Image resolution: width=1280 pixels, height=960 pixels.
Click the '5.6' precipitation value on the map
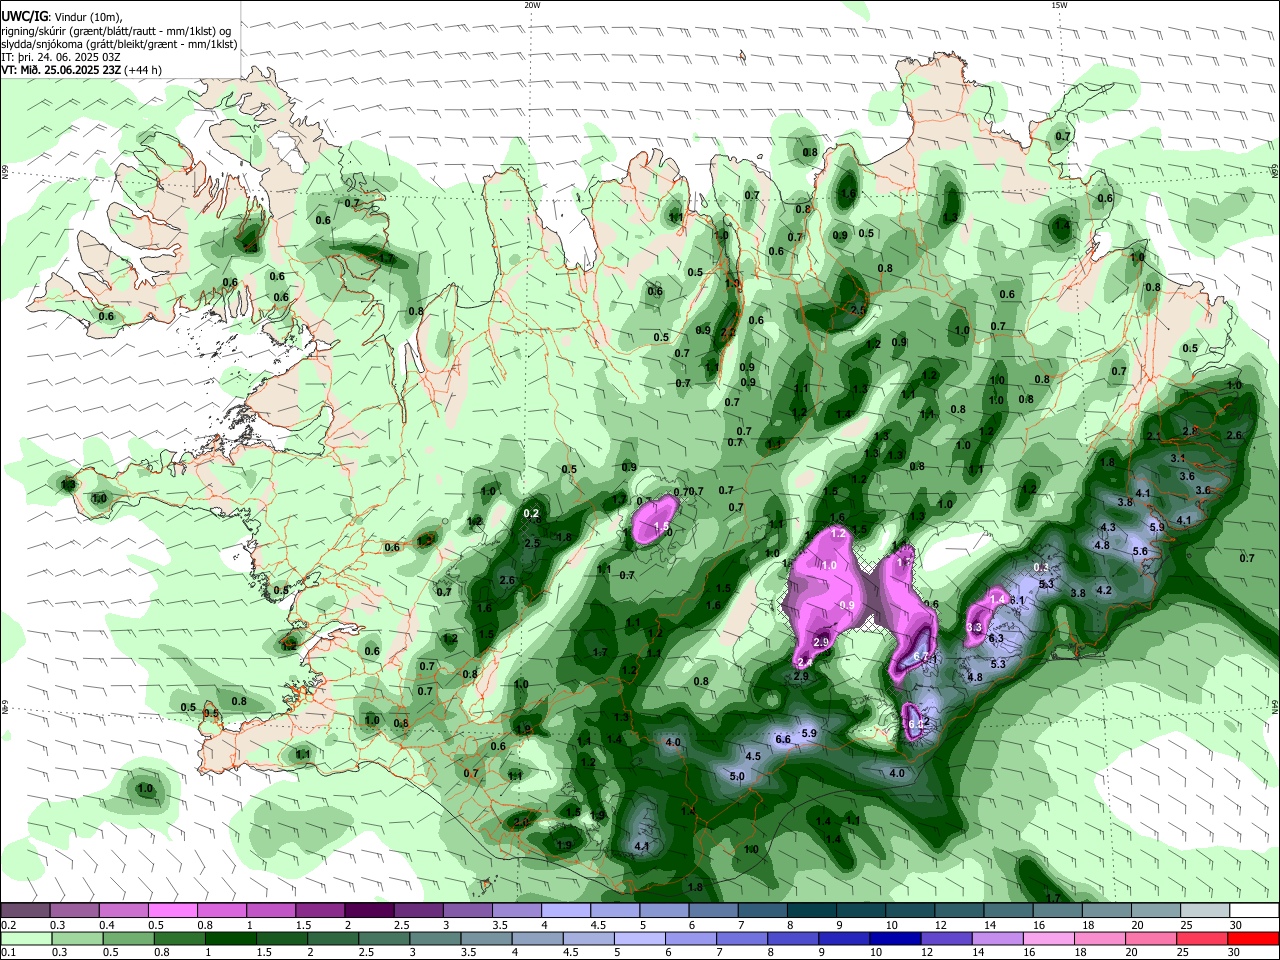(1139, 551)
